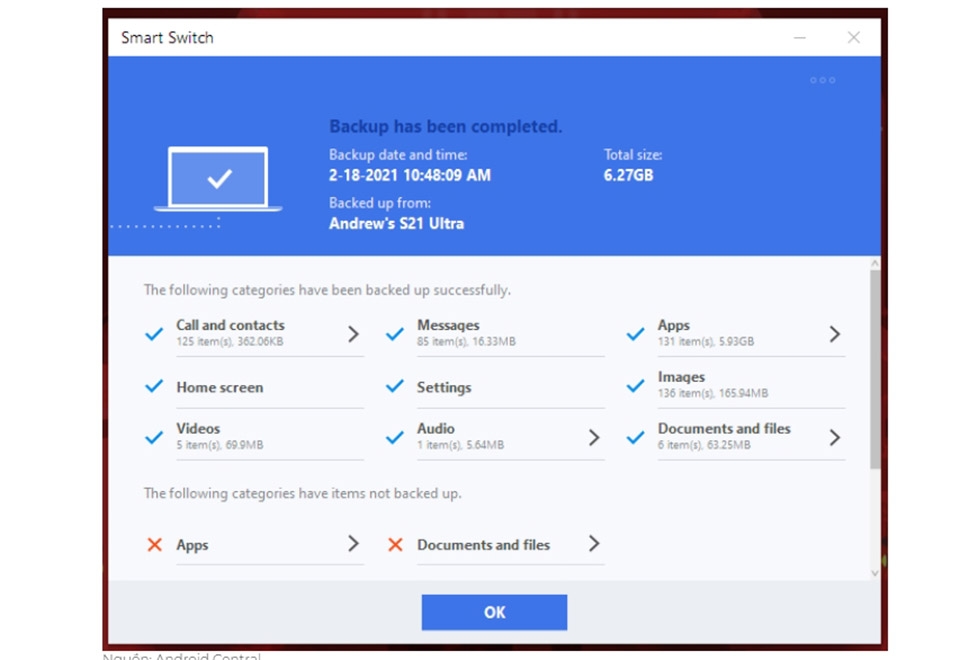Image resolution: width=960 pixels, height=660 pixels.
Task: Click the backed-up Apps checkmark icon
Action: click(x=636, y=334)
